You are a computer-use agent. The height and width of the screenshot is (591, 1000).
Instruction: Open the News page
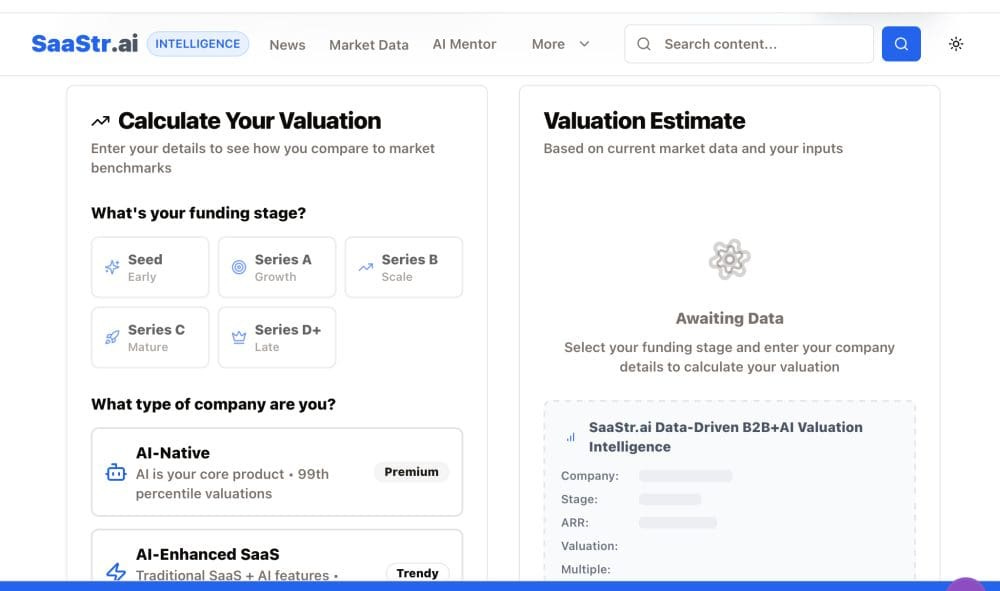coord(287,45)
